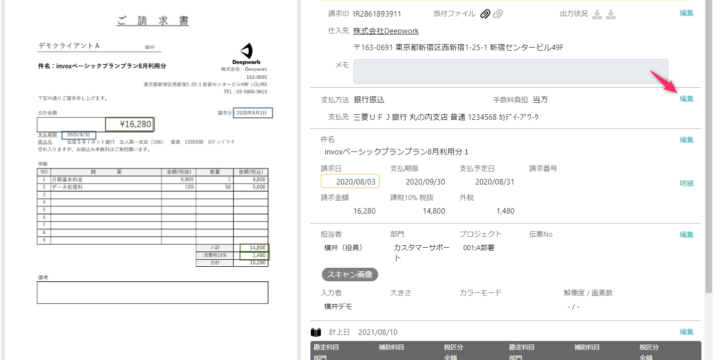Focus the 請求日 field showing 2020/08/03
720x360 pixels.
point(350,182)
